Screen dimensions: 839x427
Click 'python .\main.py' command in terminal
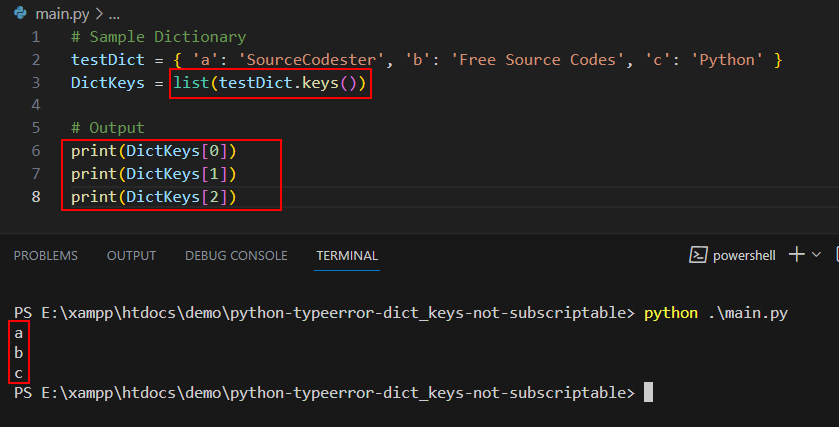click(x=715, y=313)
